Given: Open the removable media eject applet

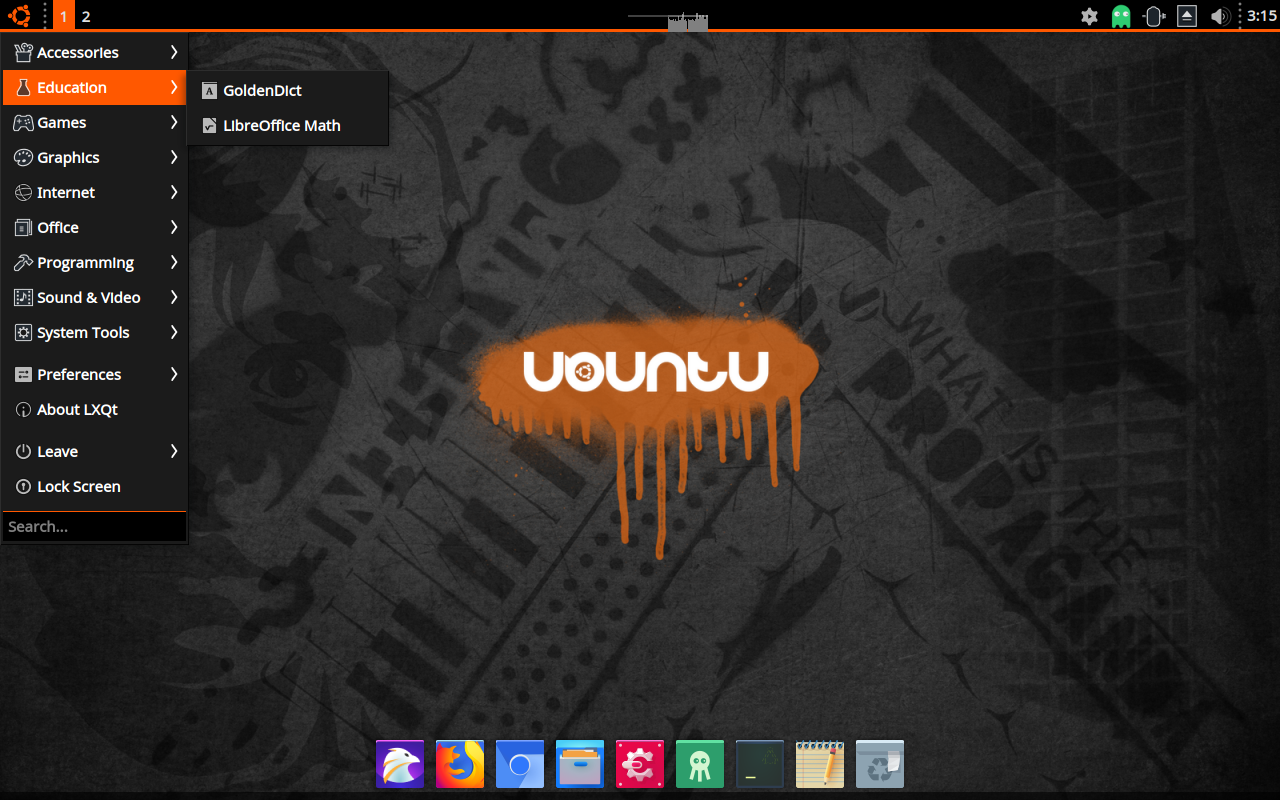Looking at the screenshot, I should pyautogui.click(x=1187, y=16).
